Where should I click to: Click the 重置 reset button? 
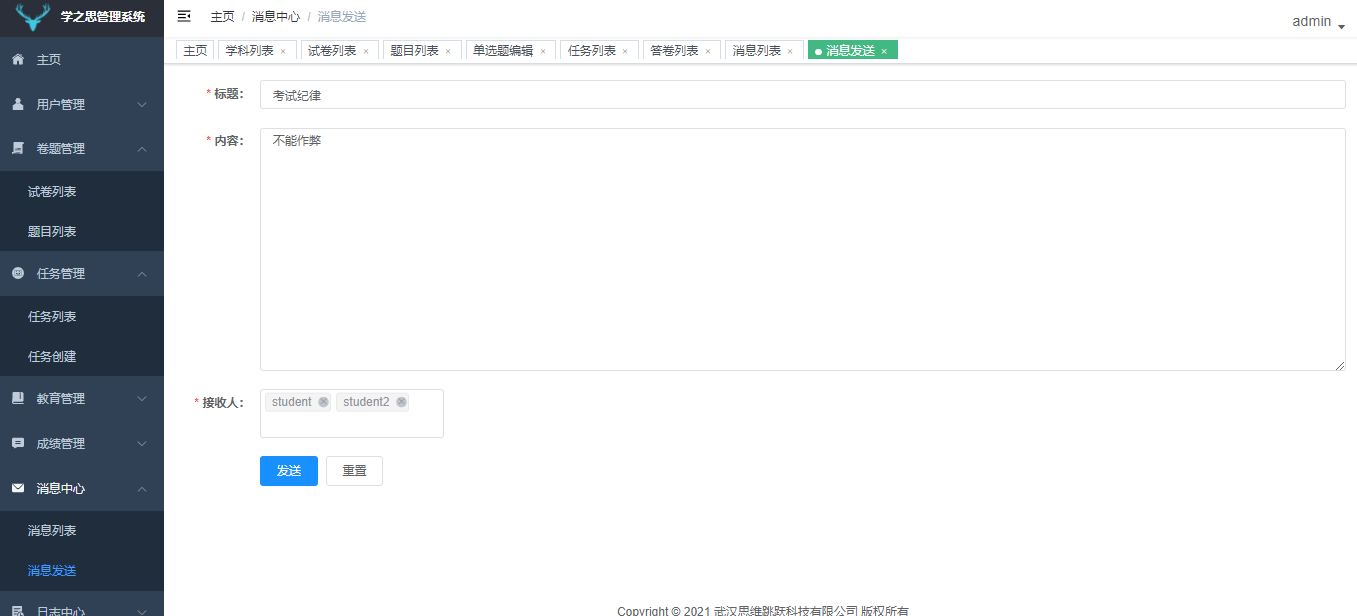(x=354, y=471)
